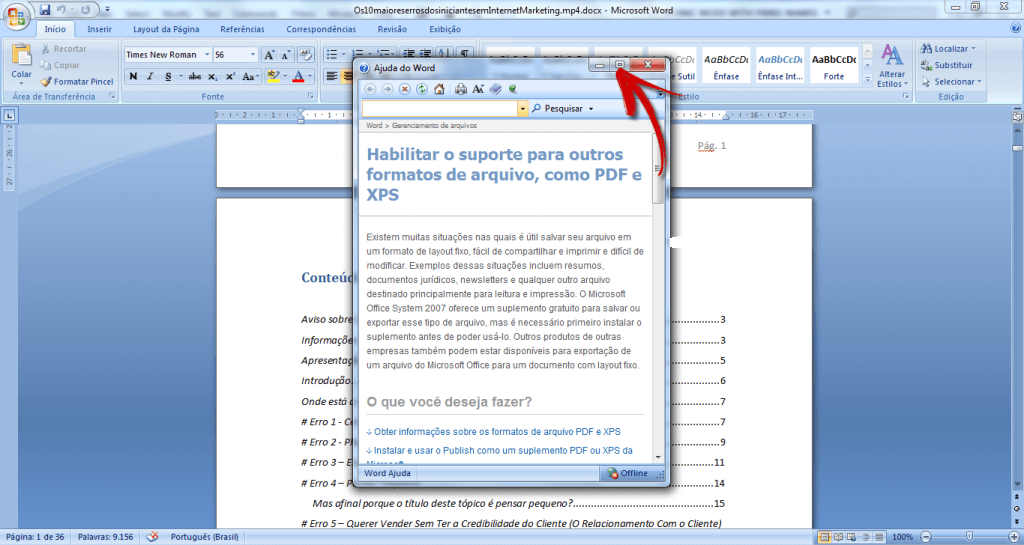Image resolution: width=1024 pixels, height=545 pixels.
Task: Open the font color dropdown arrow
Action: 310,76
